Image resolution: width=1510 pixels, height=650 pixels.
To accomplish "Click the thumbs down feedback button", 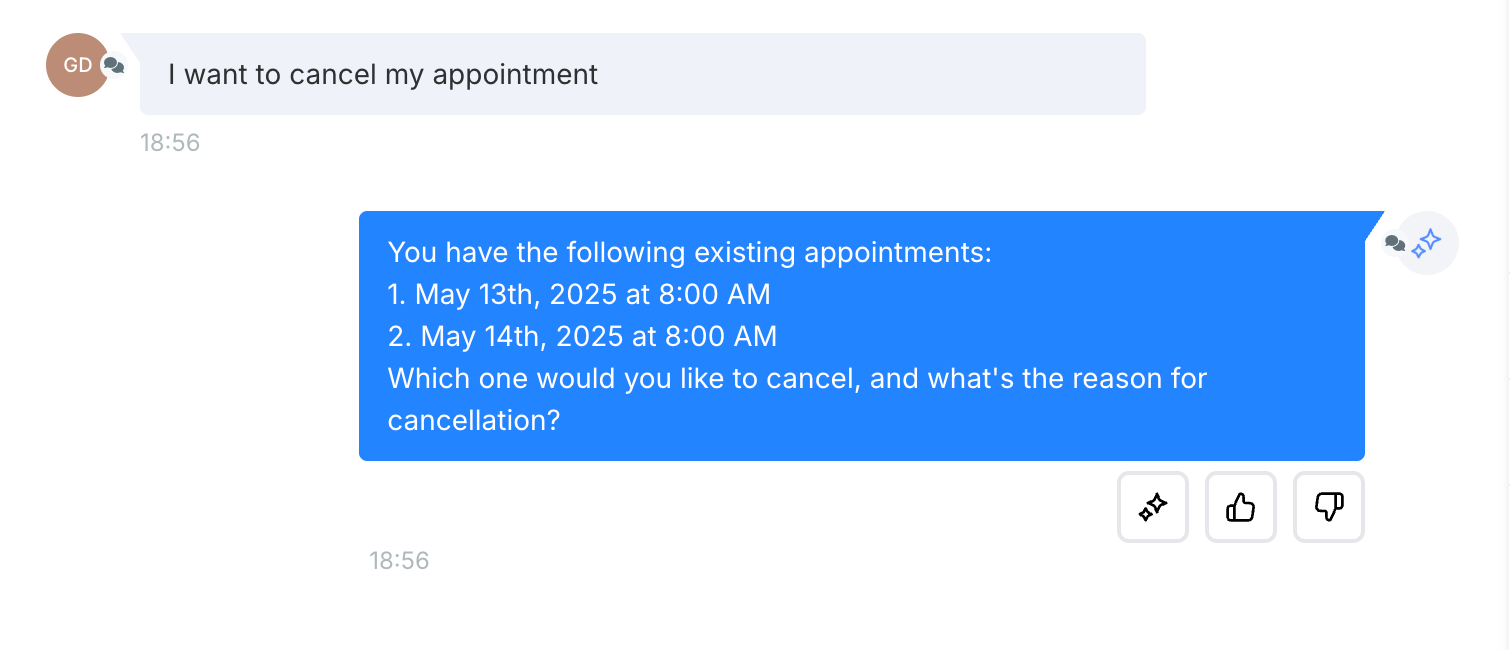I will tap(1328, 507).
